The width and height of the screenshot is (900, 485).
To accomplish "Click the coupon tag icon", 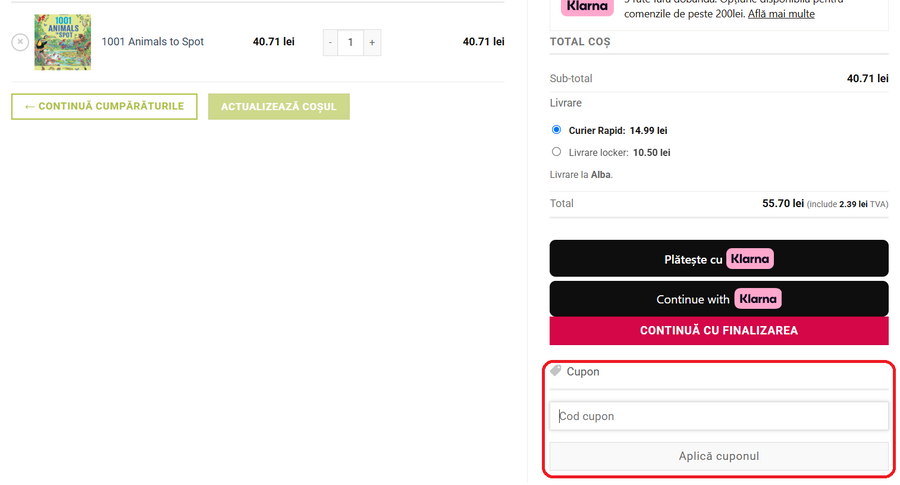I will coord(556,371).
